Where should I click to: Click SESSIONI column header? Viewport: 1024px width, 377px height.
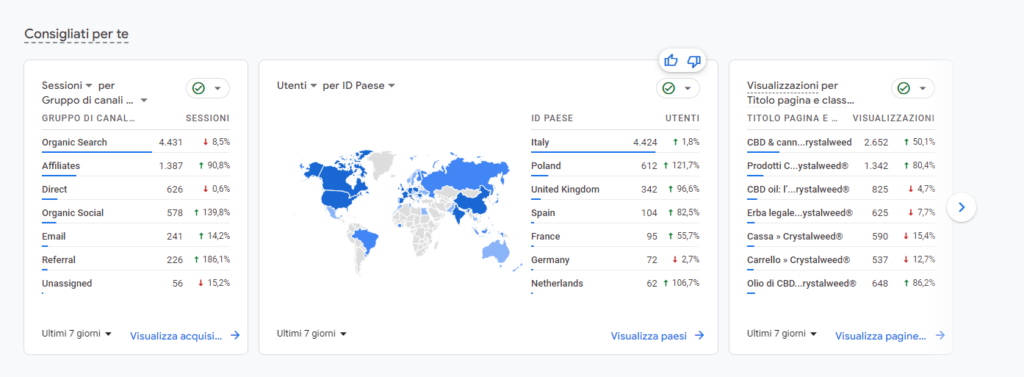coord(208,118)
